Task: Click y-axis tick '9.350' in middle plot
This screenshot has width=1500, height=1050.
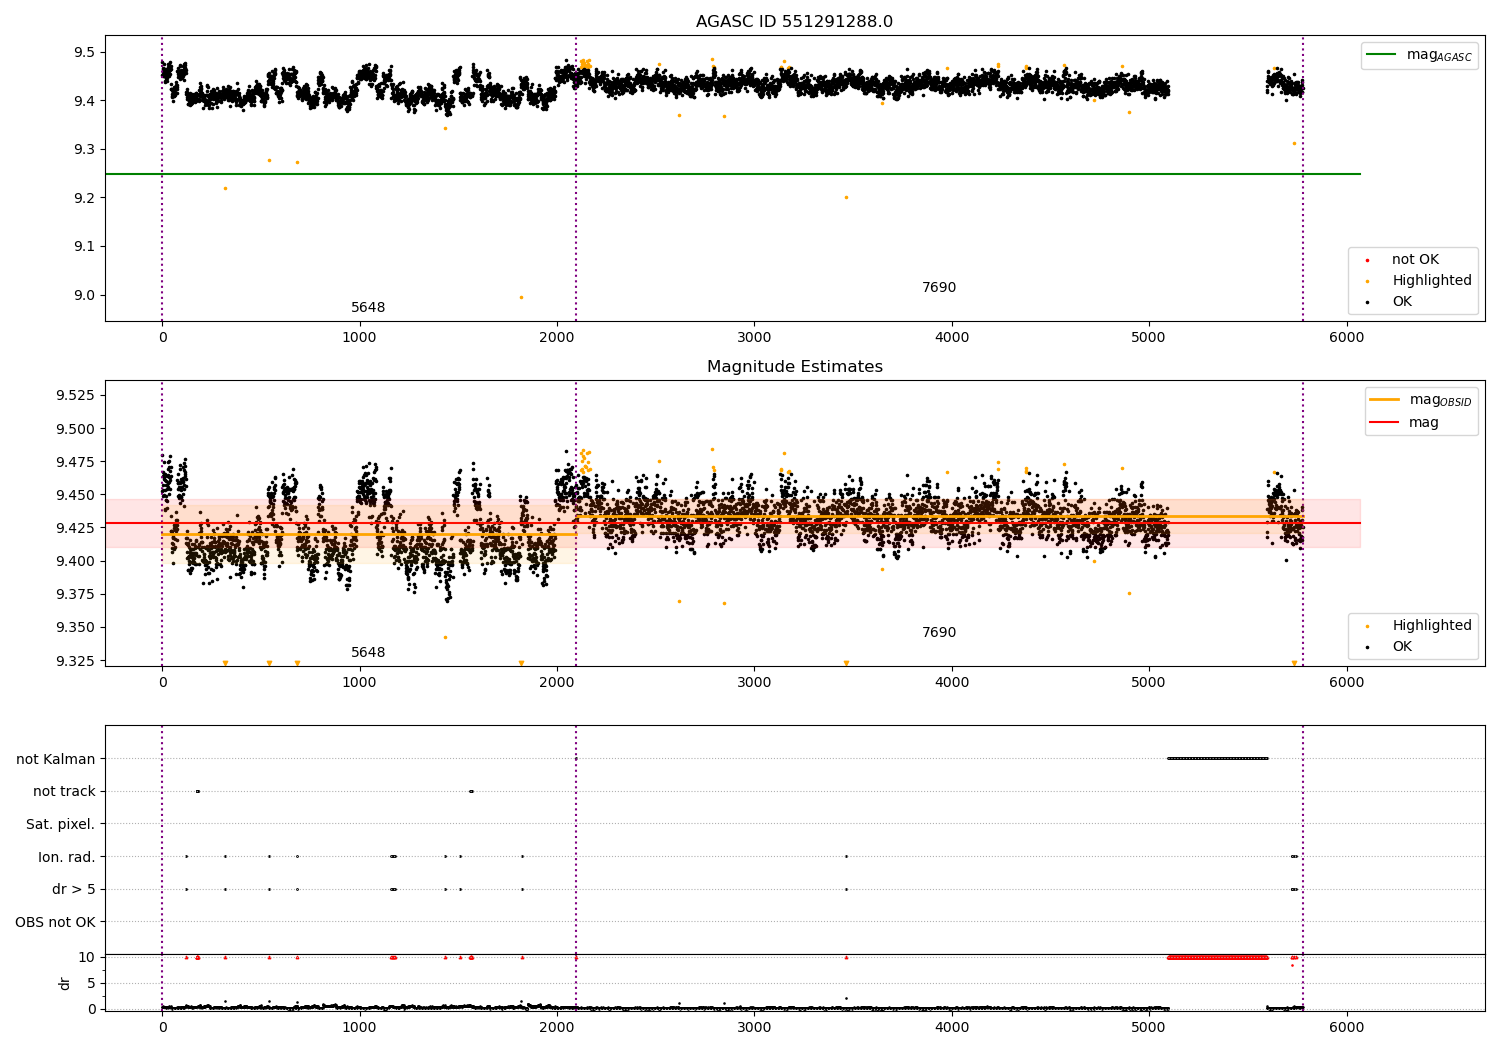Action: (x=76, y=628)
